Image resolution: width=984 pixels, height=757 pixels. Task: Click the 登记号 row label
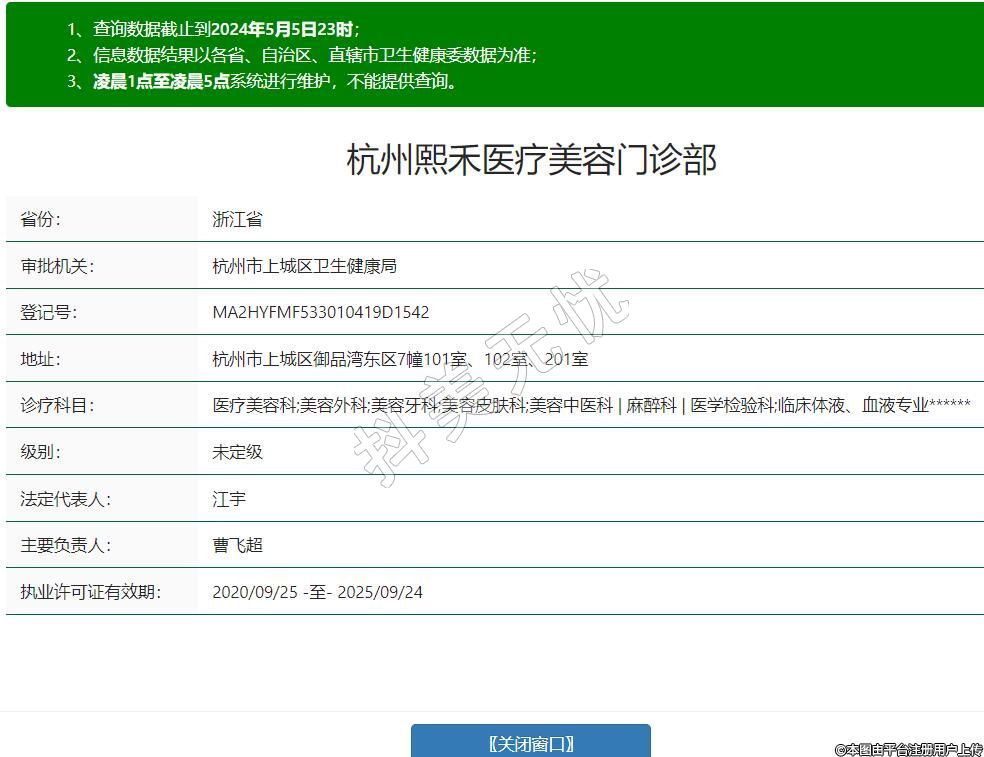48,312
